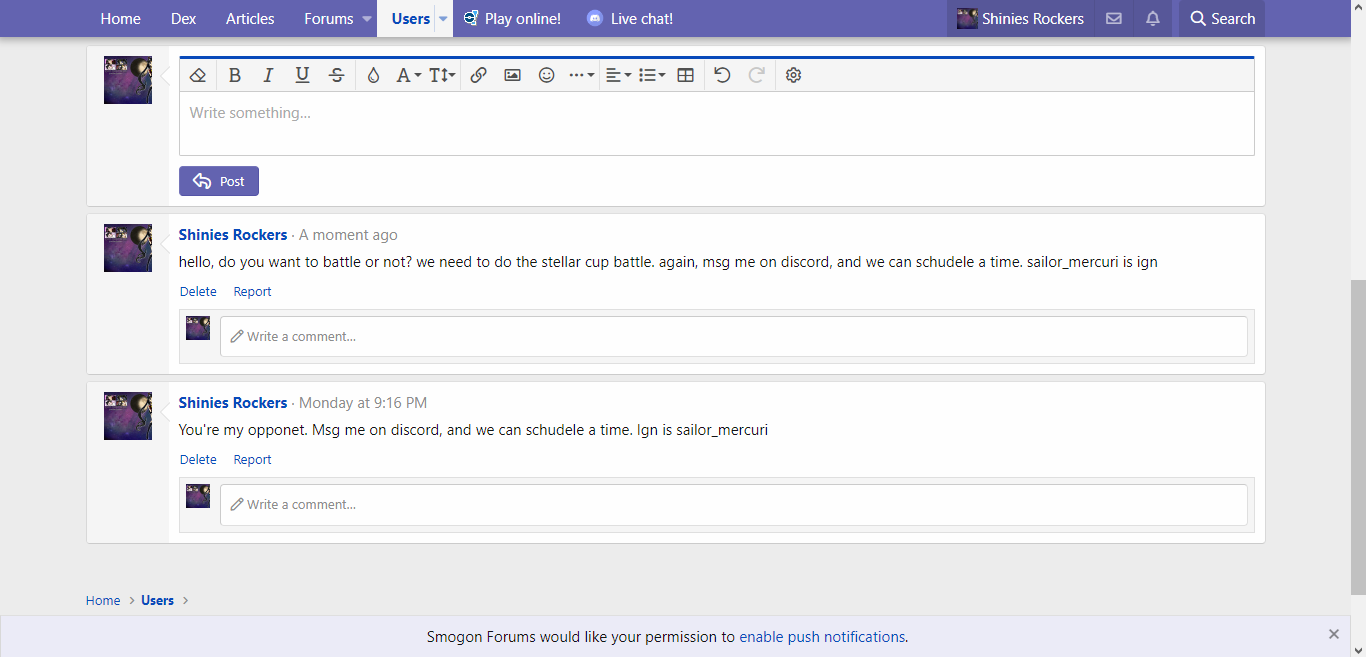The image size is (1366, 657).
Task: Open the Font size dropdown
Action: pyautogui.click(x=442, y=75)
